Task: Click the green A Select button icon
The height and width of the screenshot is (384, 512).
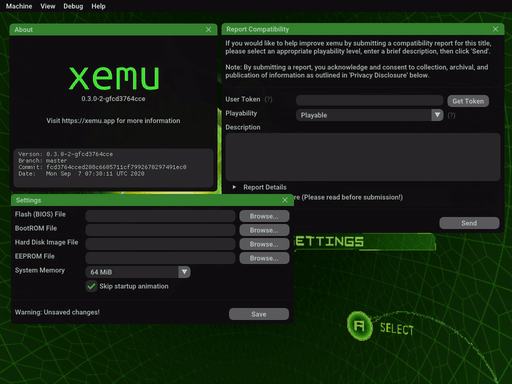Action: (359, 326)
